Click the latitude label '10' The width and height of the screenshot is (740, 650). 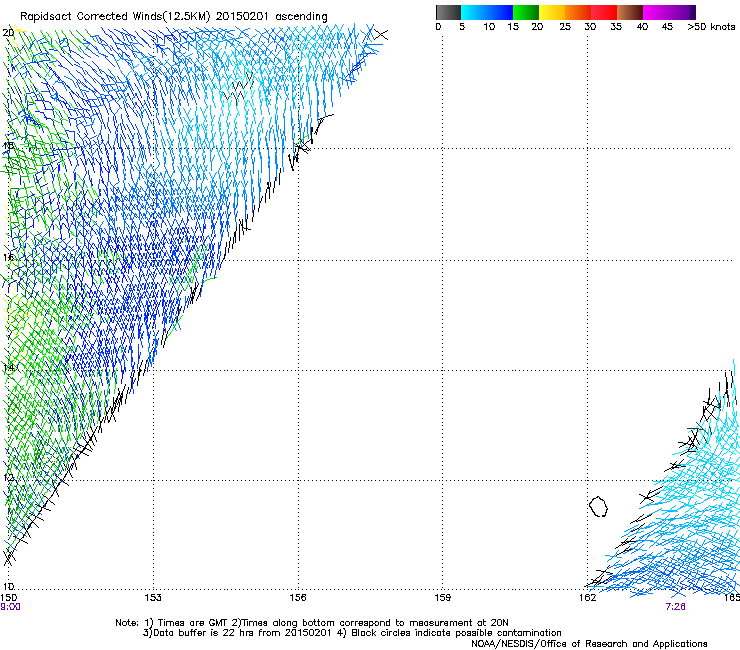[8, 587]
